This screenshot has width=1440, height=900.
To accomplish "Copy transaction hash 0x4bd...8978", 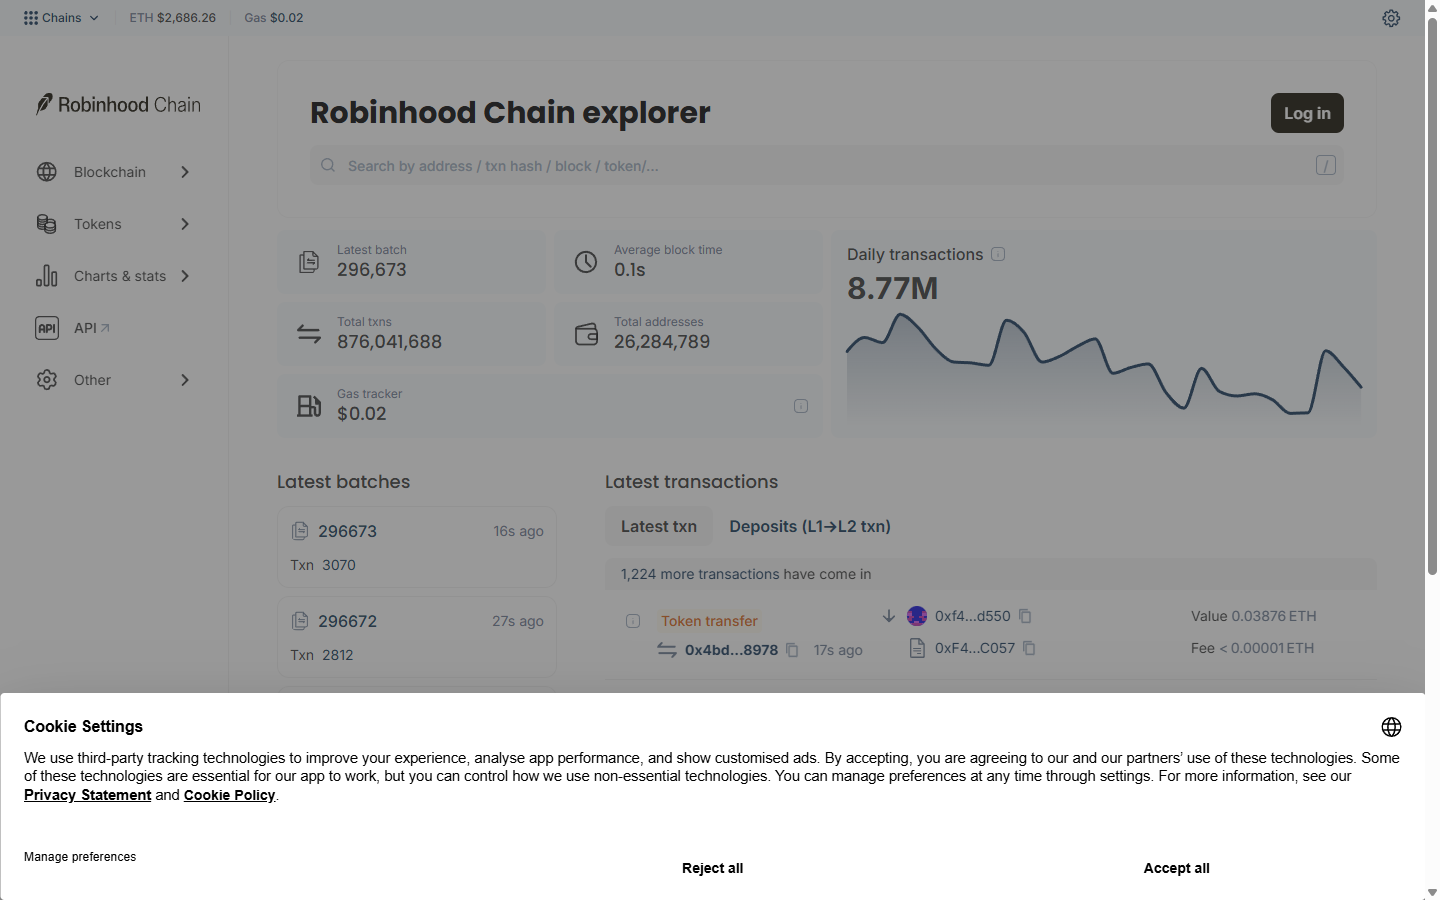I will click(x=792, y=650).
